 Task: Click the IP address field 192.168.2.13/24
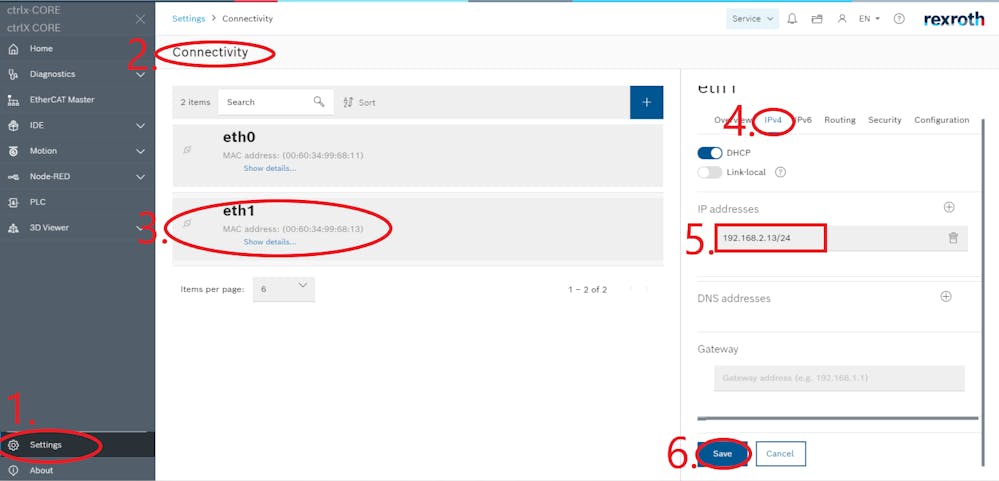pyautogui.click(x=840, y=238)
